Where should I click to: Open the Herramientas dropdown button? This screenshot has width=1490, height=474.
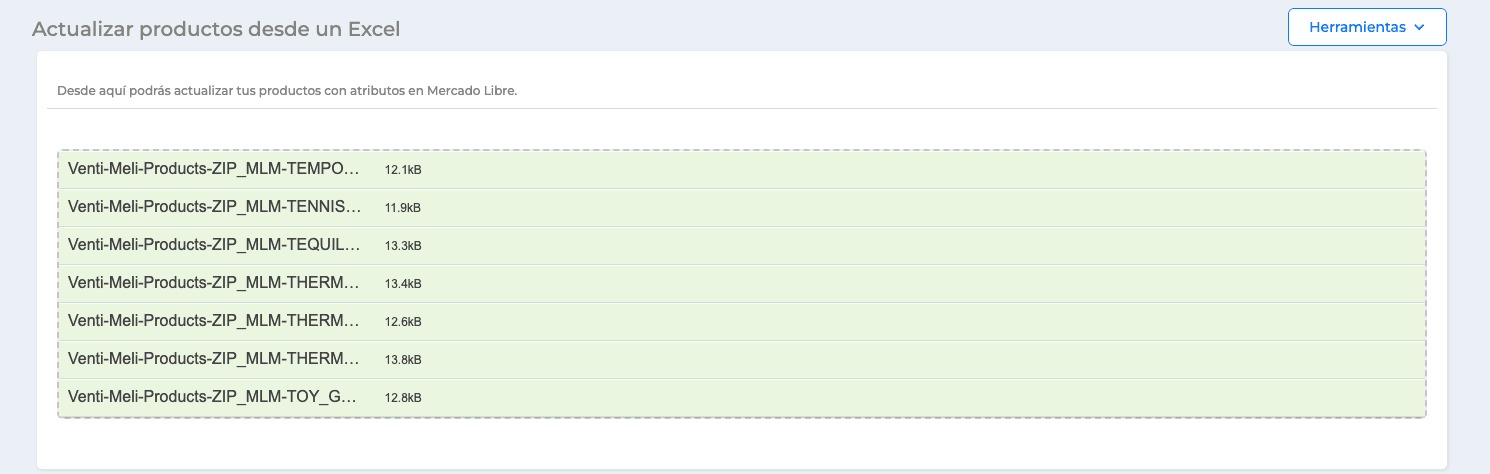click(1367, 27)
